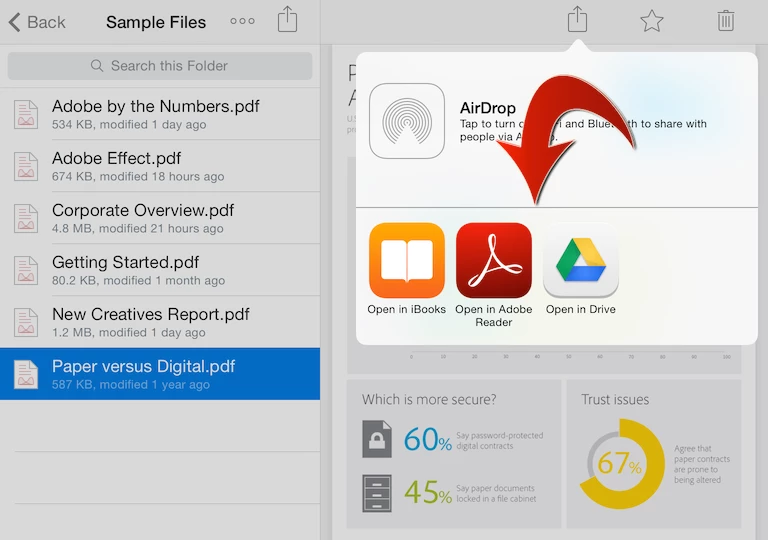Image resolution: width=768 pixels, height=540 pixels.
Task: Star the document as favorite
Action: [x=652, y=21]
